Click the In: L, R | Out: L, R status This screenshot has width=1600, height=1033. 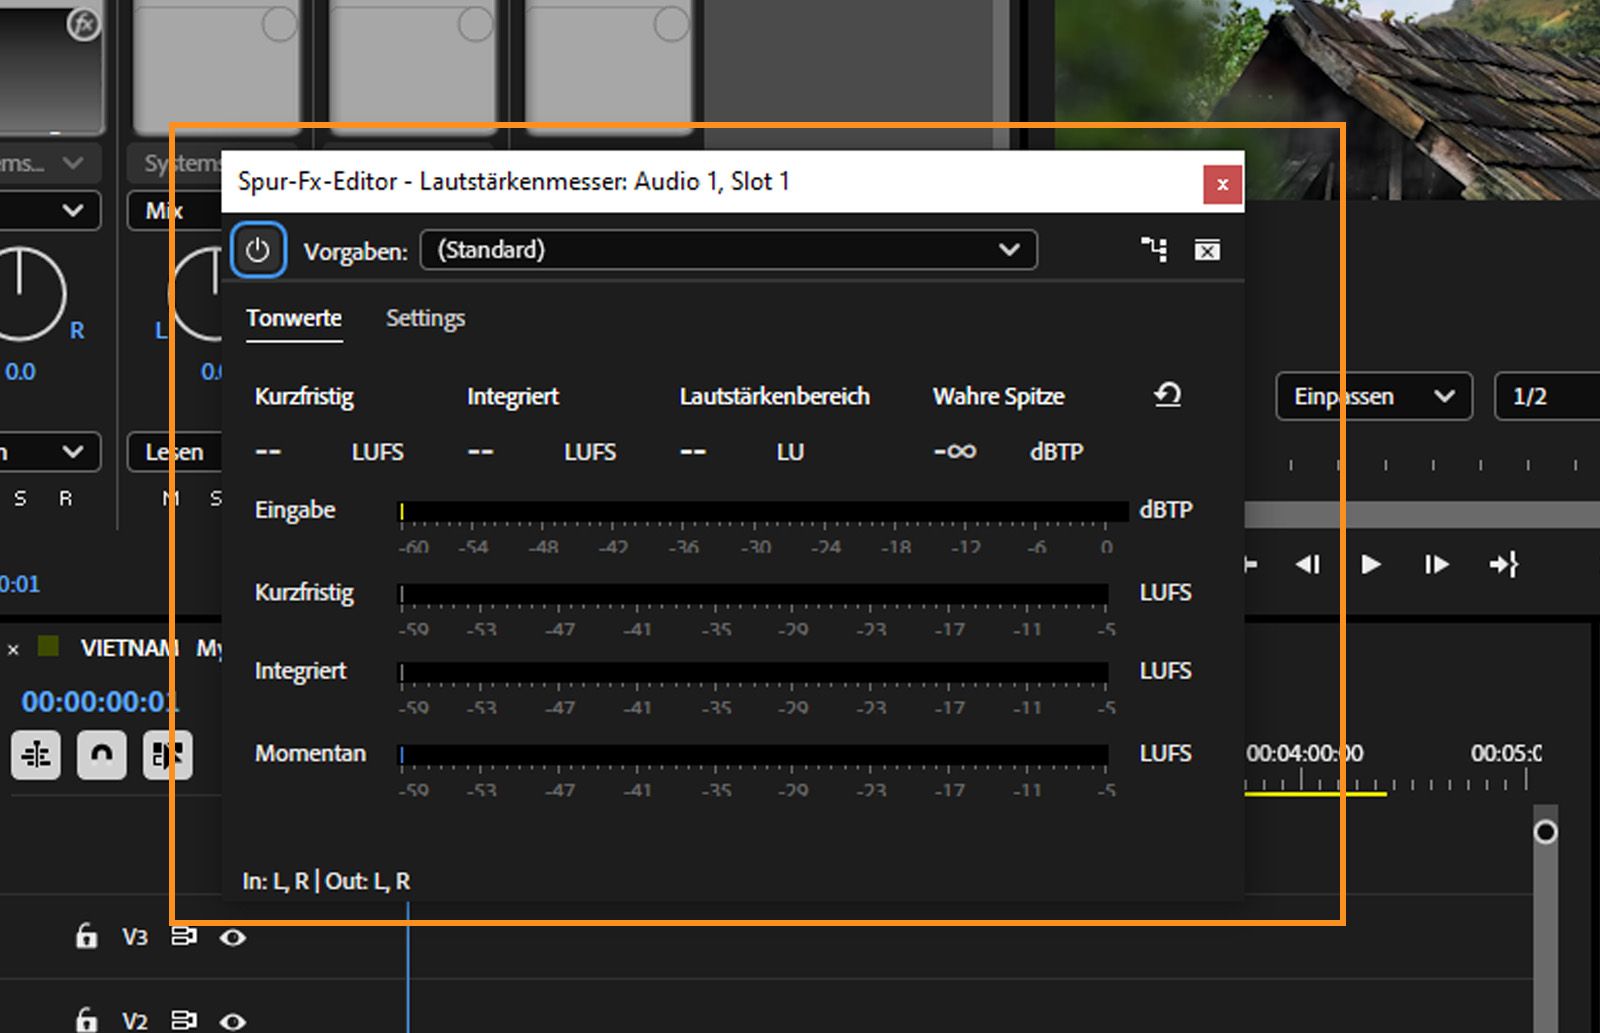pos(326,881)
